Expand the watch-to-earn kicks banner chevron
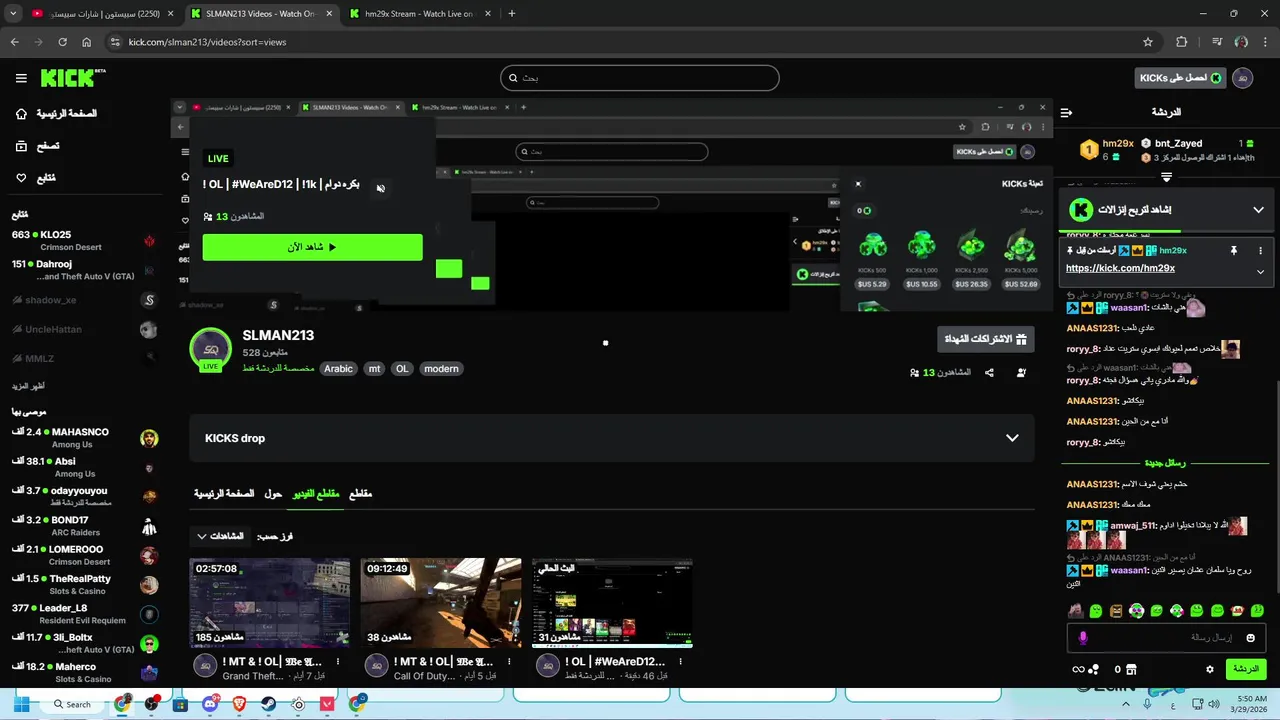1280x720 pixels. click(x=1258, y=210)
